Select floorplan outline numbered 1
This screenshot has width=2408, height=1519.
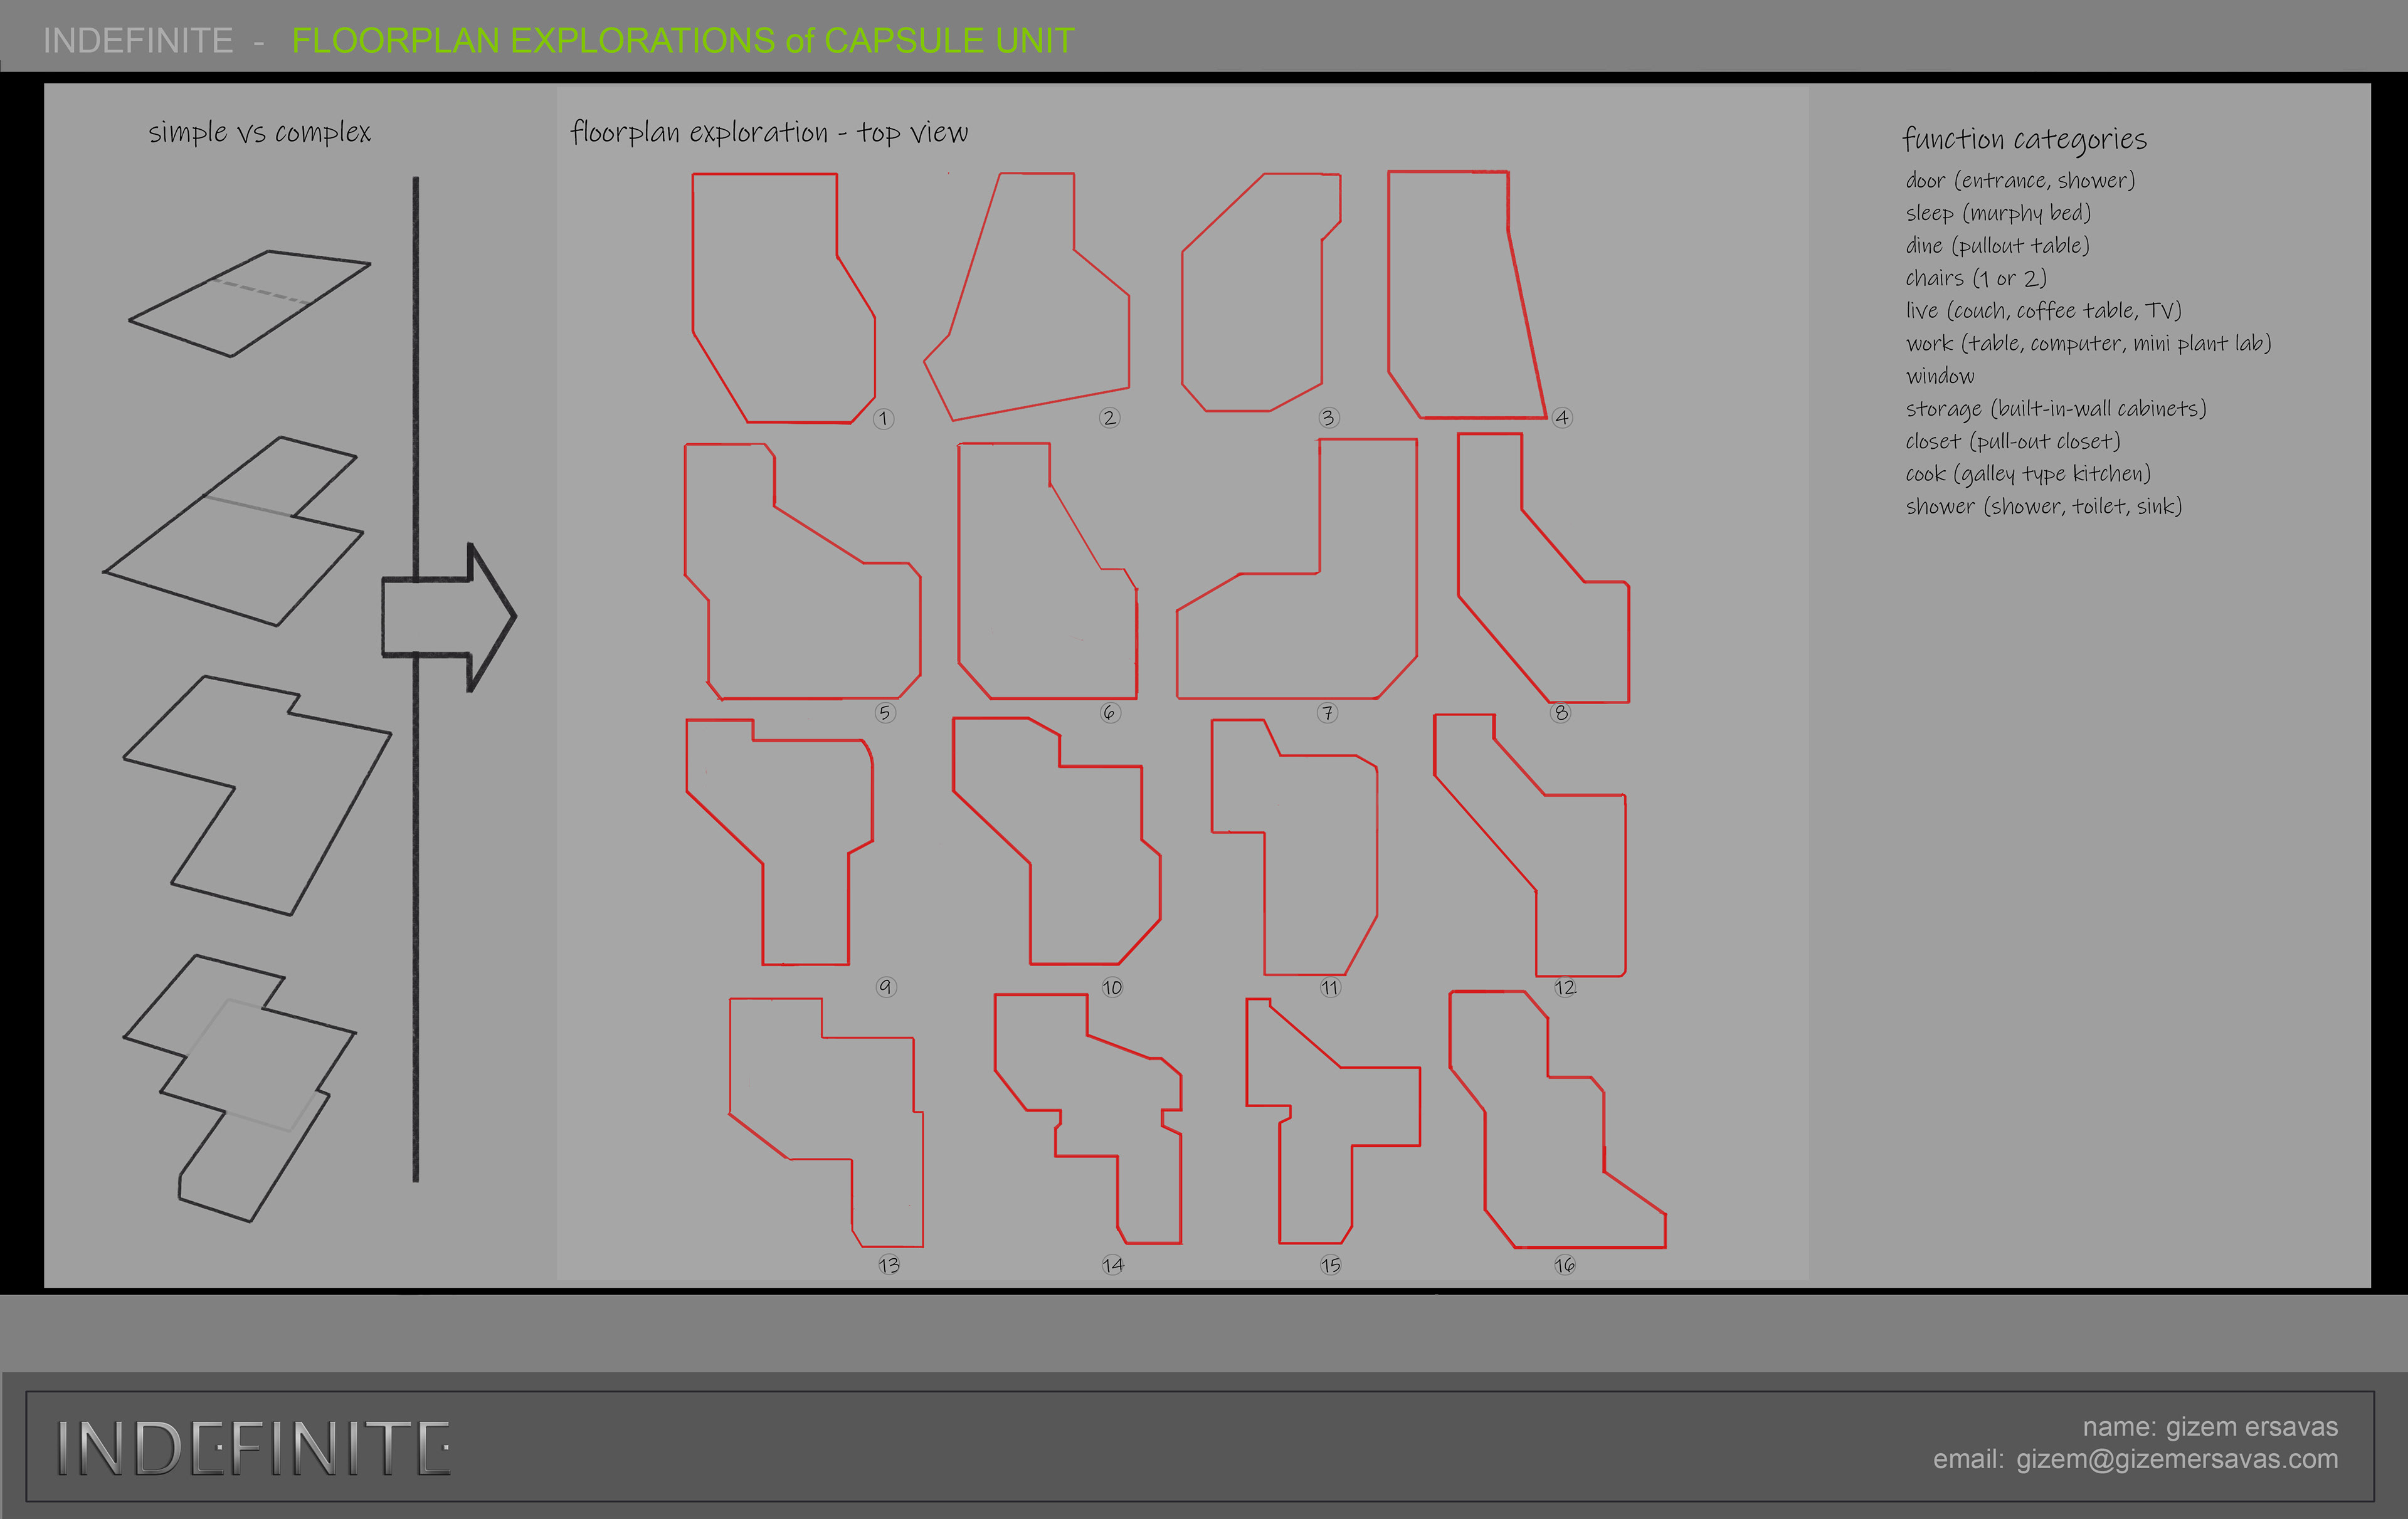[x=784, y=298]
